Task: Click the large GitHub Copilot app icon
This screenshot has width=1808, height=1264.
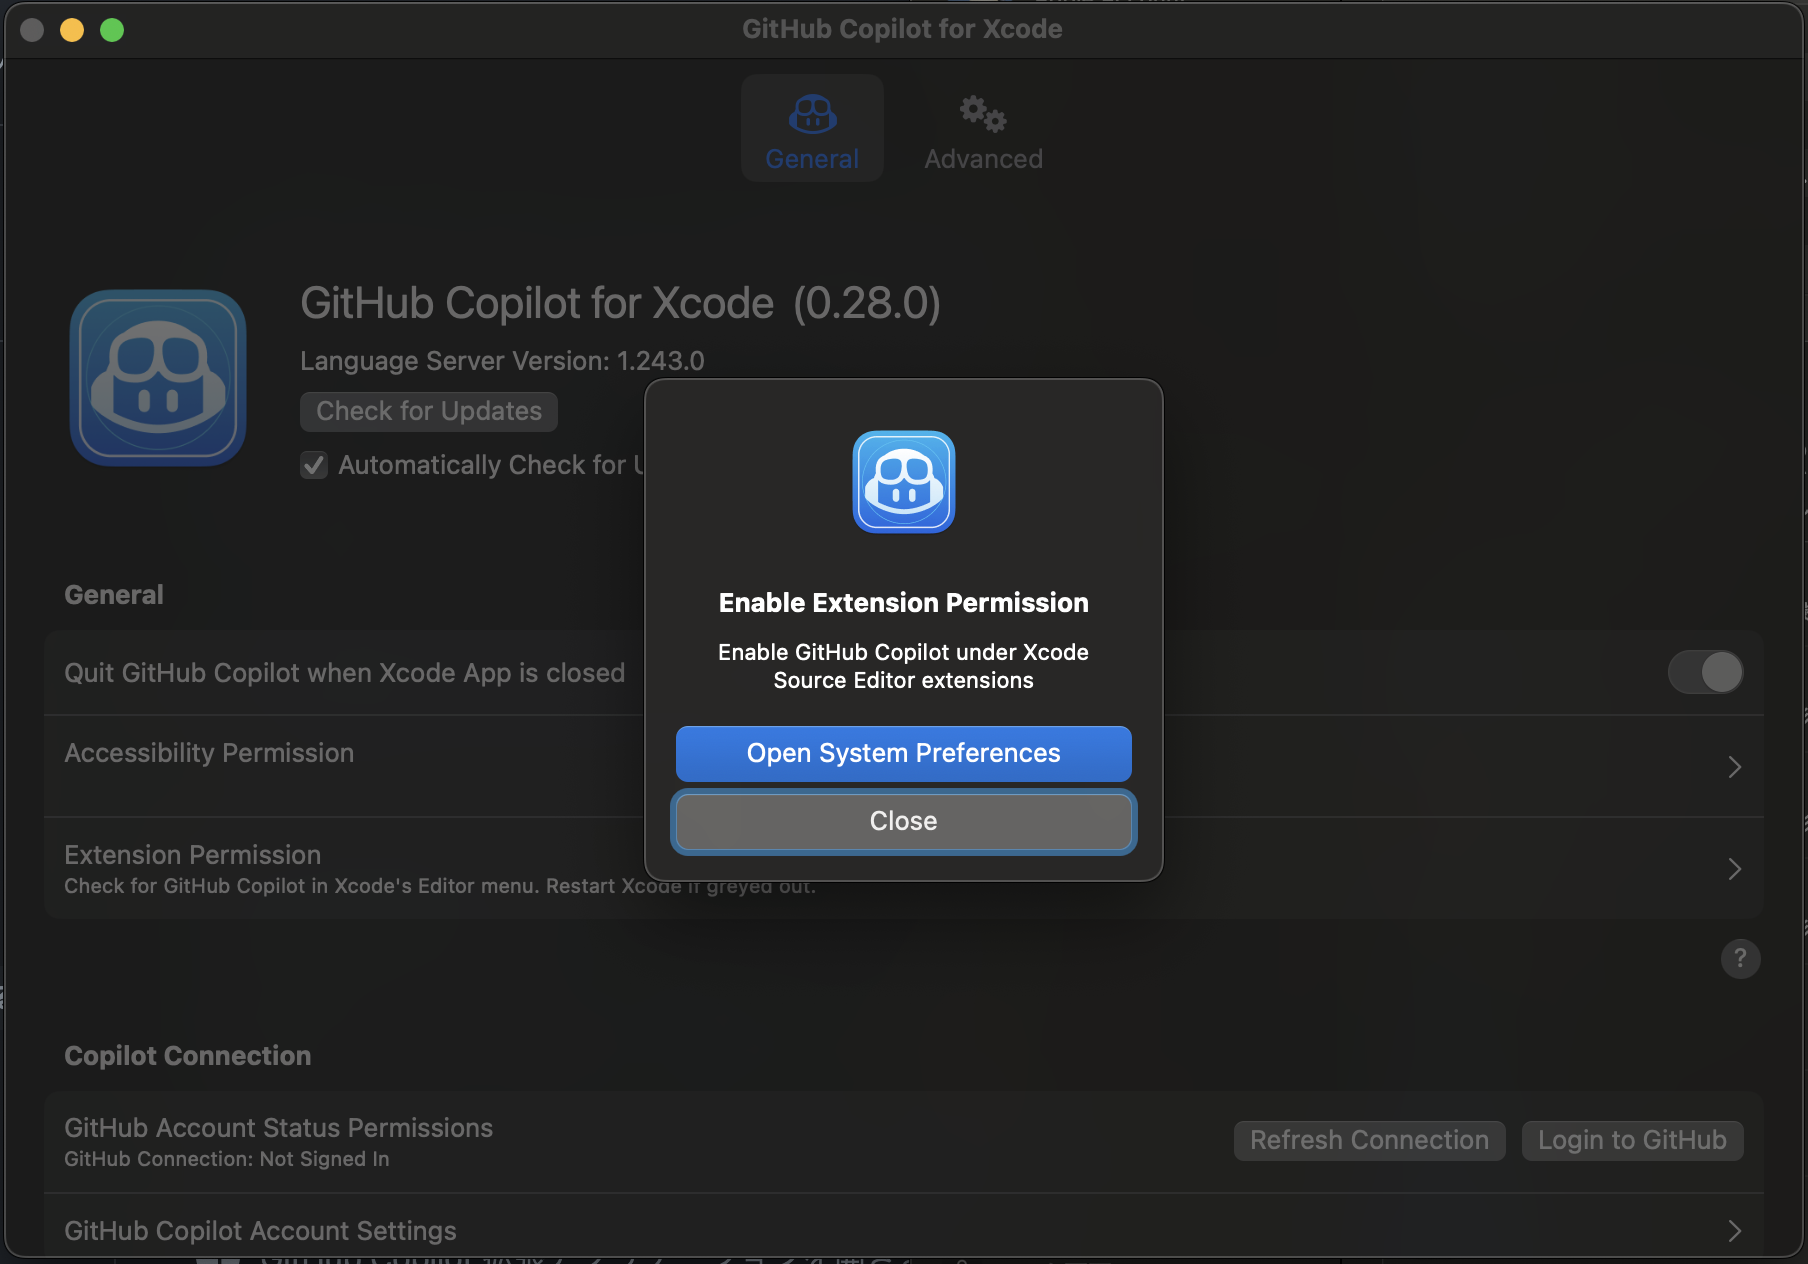Action: pos(158,378)
